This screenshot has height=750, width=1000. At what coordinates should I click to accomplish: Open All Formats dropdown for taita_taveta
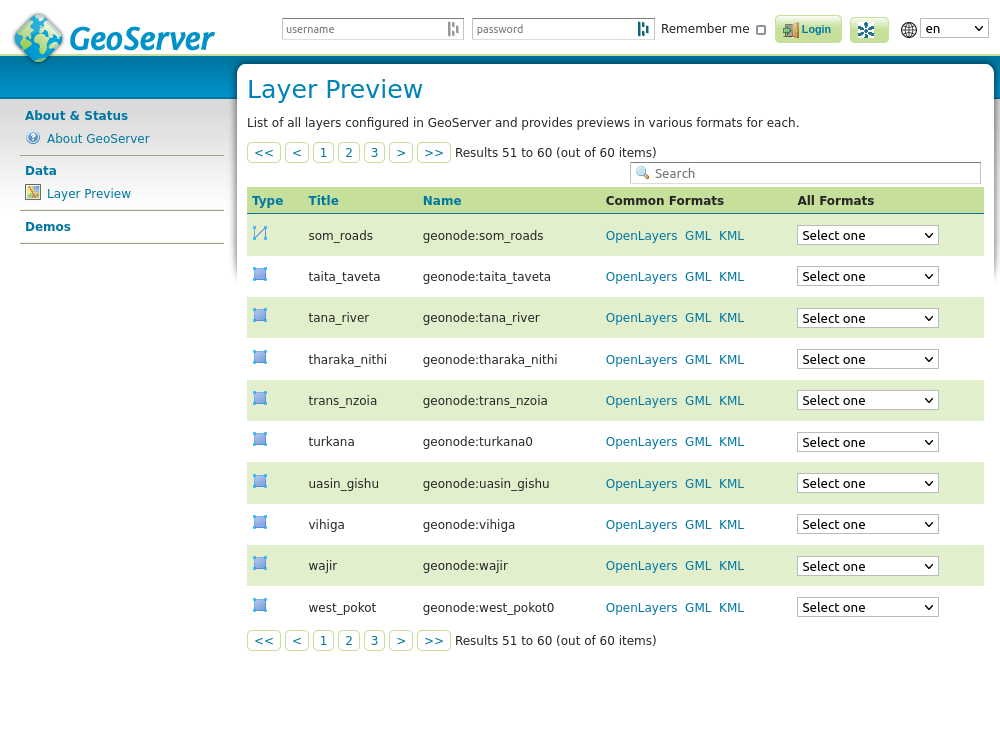867,276
